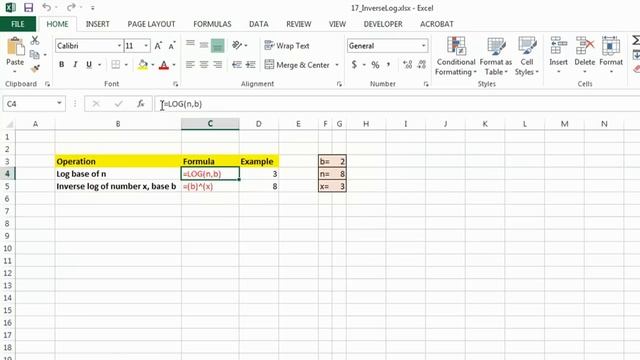Open the font size dropdown
Screen dimensions: 640x360
(x=146, y=46)
